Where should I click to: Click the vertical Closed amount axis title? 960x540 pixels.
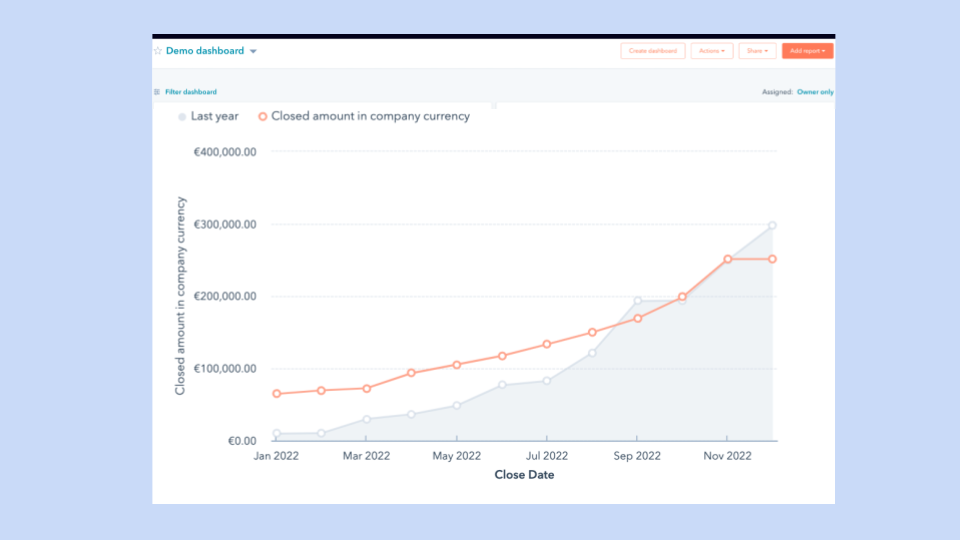[x=180, y=296]
